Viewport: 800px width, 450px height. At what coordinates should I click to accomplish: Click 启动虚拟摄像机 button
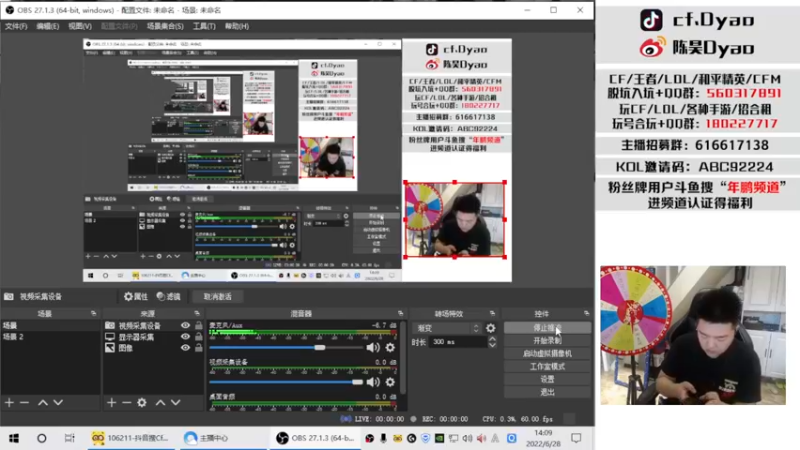[547, 353]
